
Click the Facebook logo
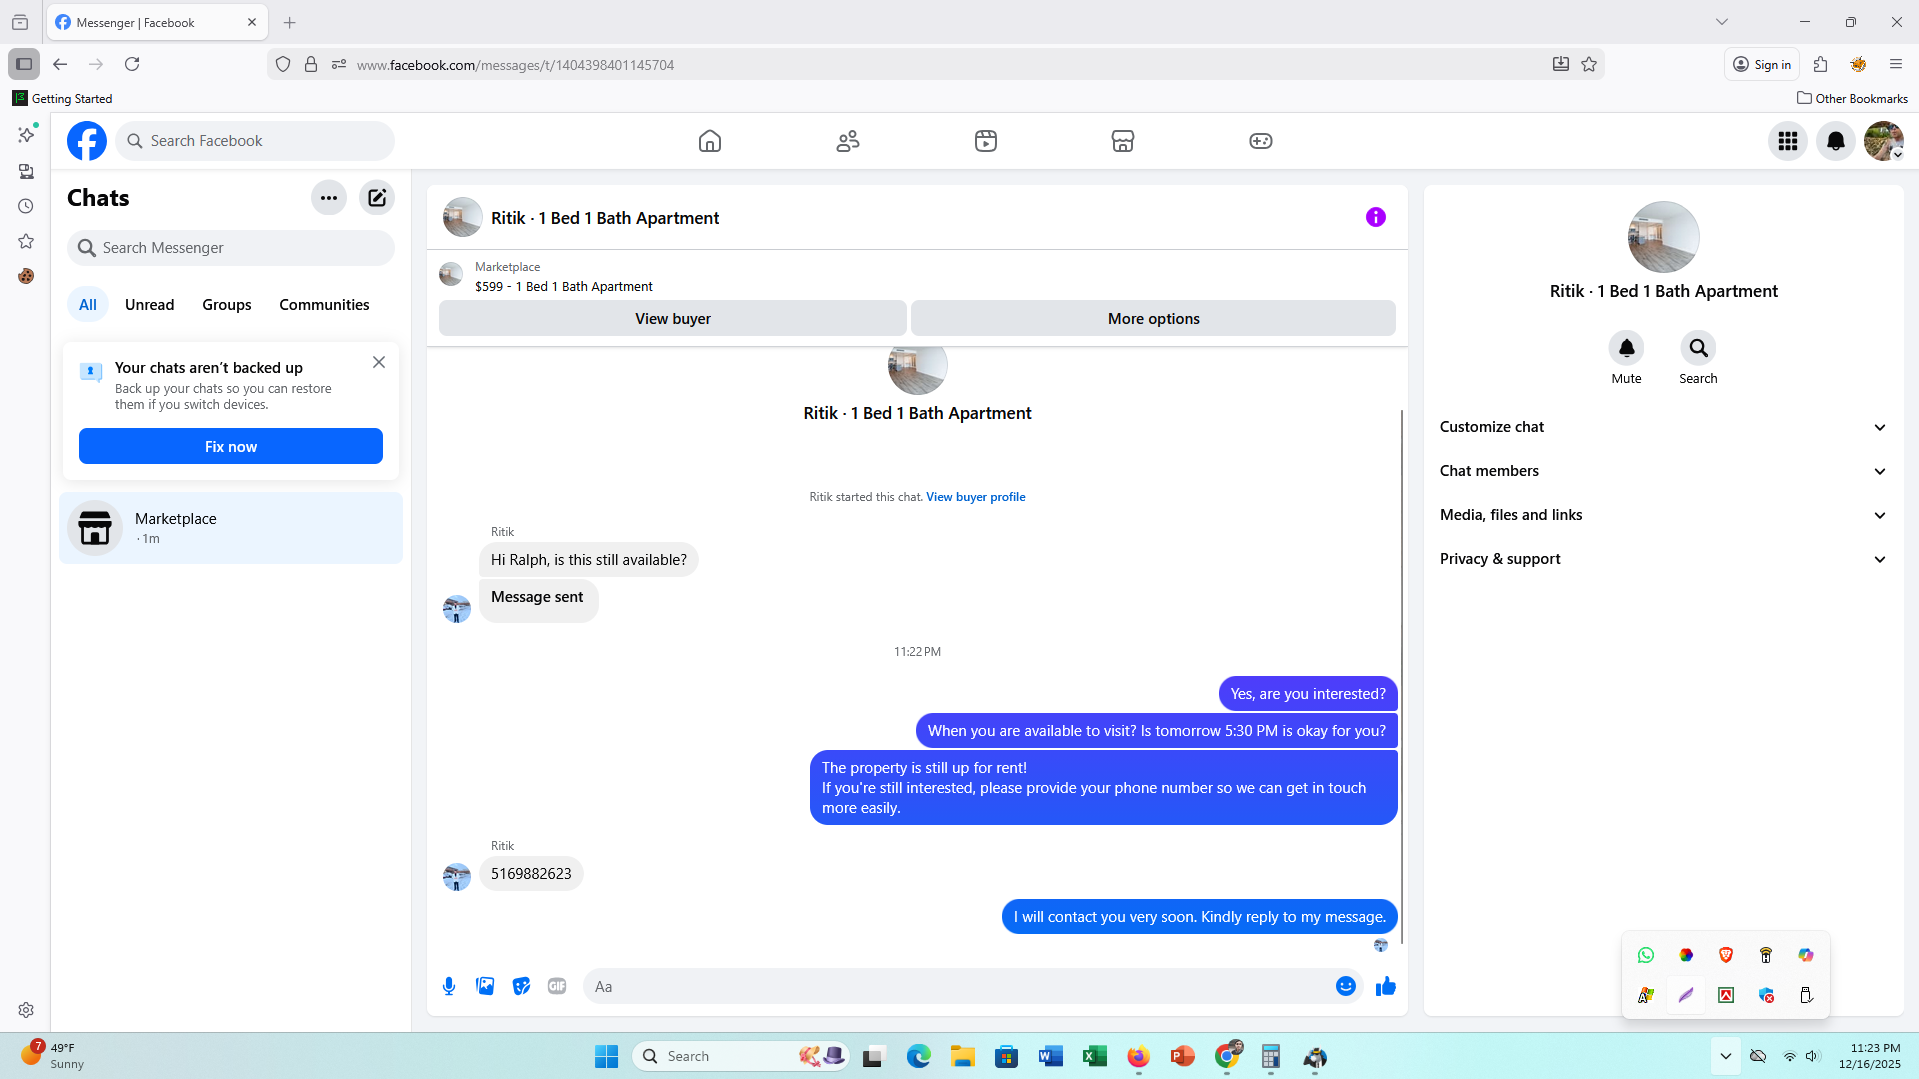pos(87,141)
